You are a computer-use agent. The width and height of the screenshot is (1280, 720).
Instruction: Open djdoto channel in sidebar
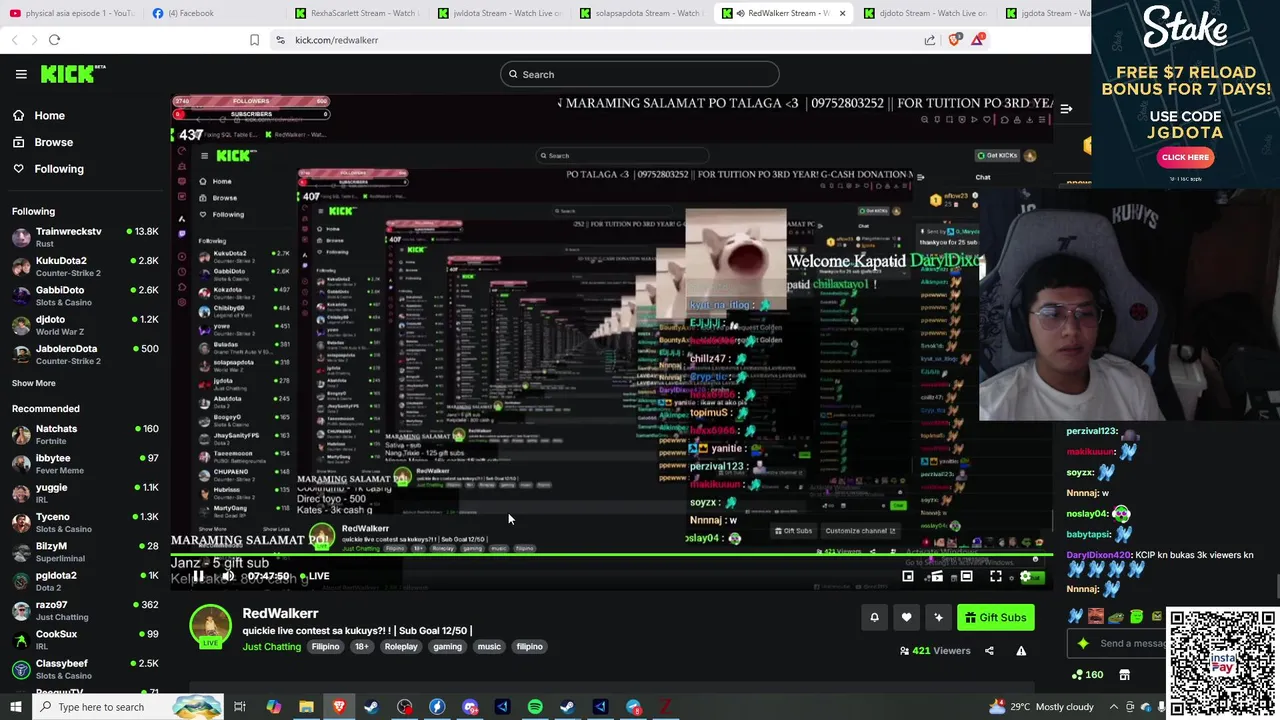click(85, 325)
